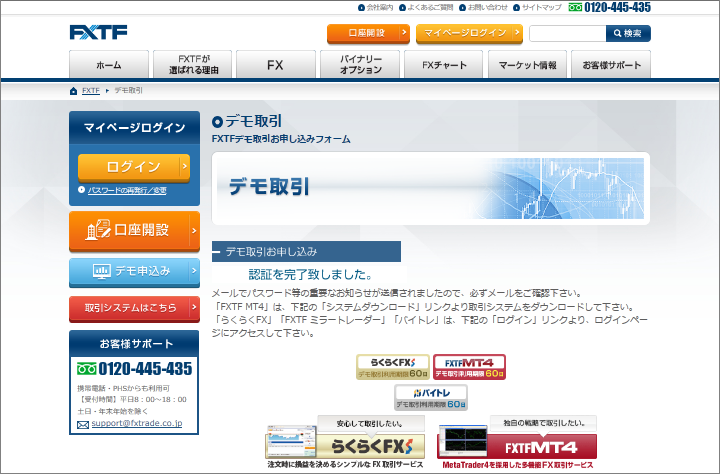
Task: Click the デモ取引お申し込み section header
Action: click(x=306, y=252)
